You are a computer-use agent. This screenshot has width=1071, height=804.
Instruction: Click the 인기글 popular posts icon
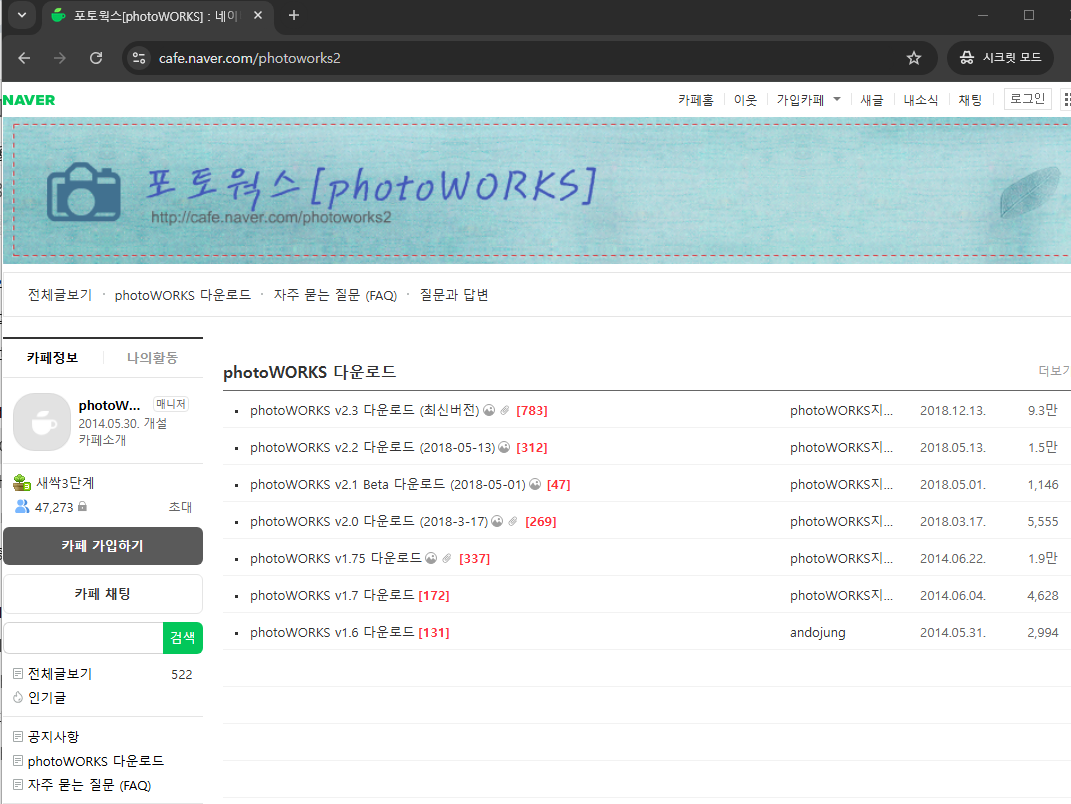tap(17, 697)
